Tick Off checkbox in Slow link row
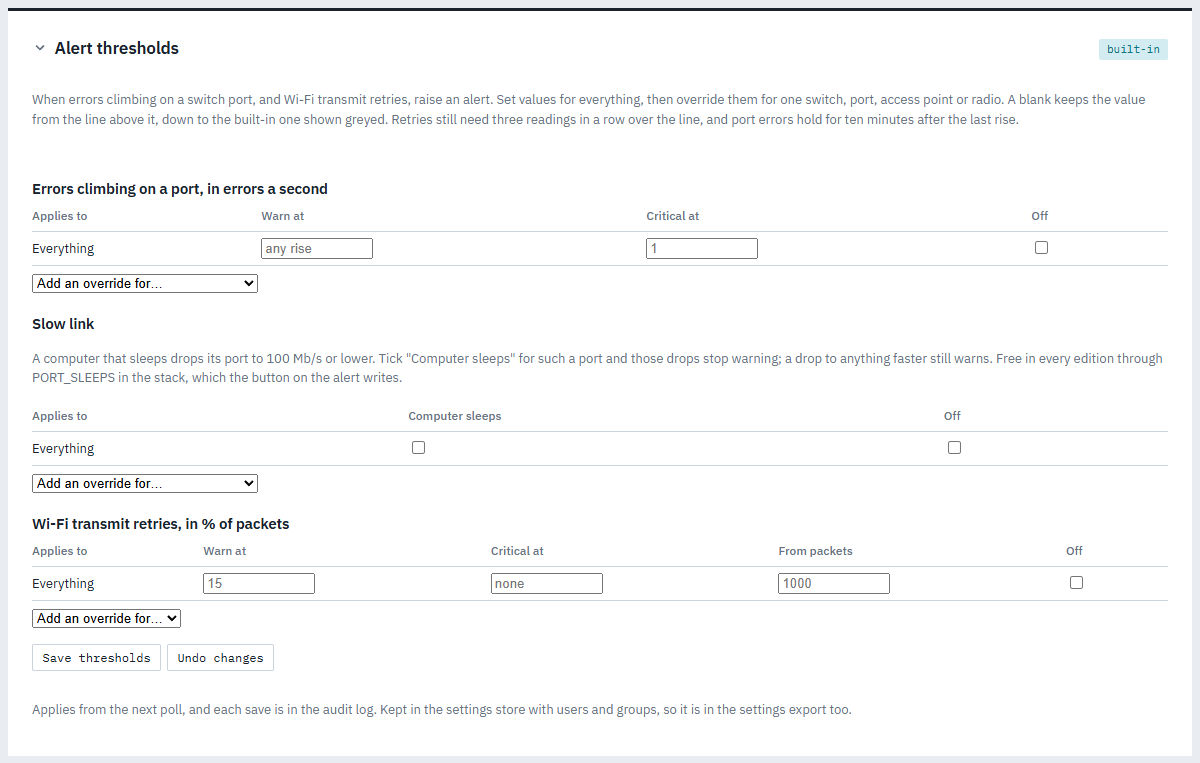Screen dimensions: 1200x763 click(x=954, y=447)
